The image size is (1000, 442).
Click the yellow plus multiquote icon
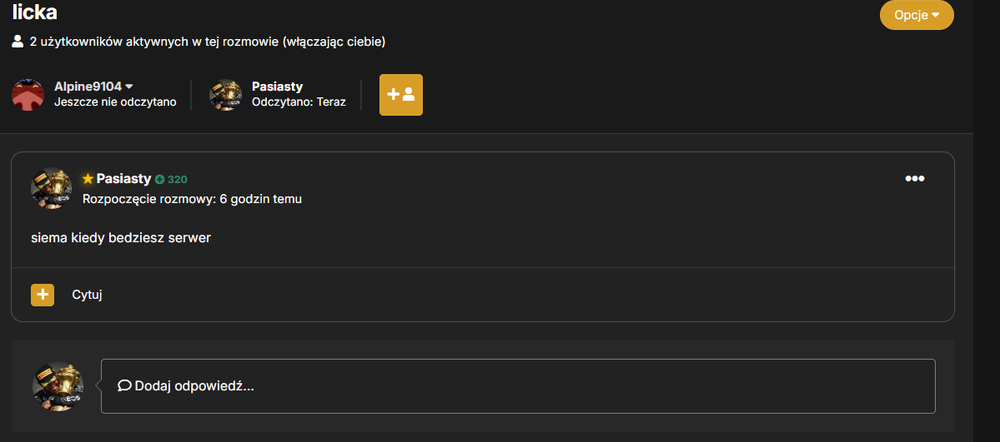43,295
